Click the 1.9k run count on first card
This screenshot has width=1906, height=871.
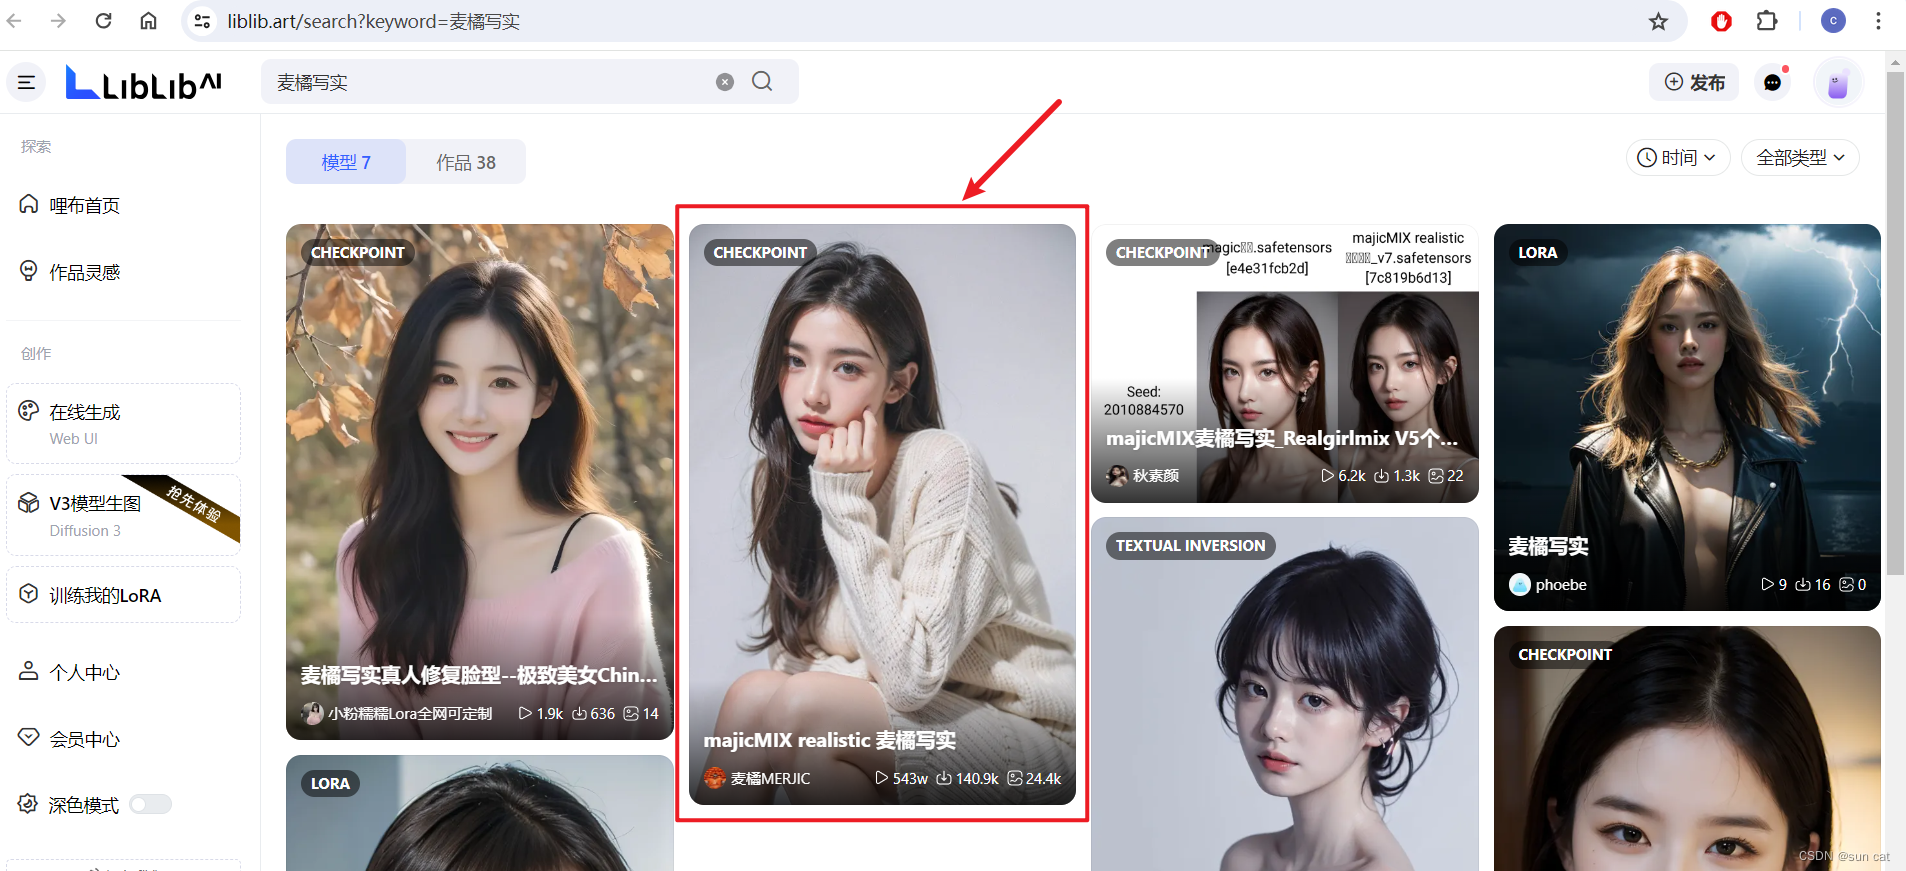541,713
